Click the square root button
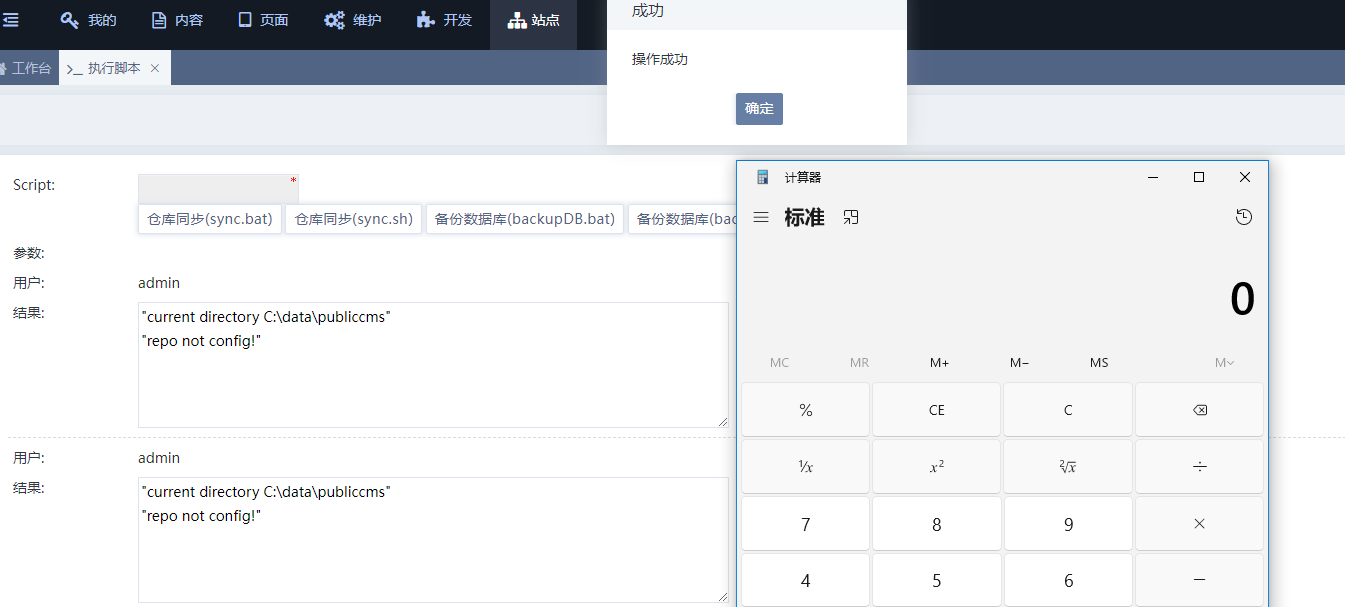1345x607 pixels. (1067, 466)
